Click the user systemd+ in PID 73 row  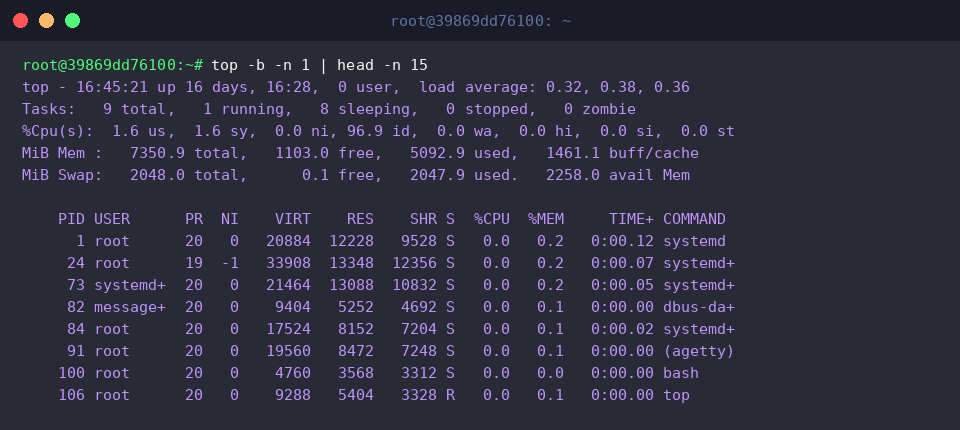pyautogui.click(x=130, y=285)
